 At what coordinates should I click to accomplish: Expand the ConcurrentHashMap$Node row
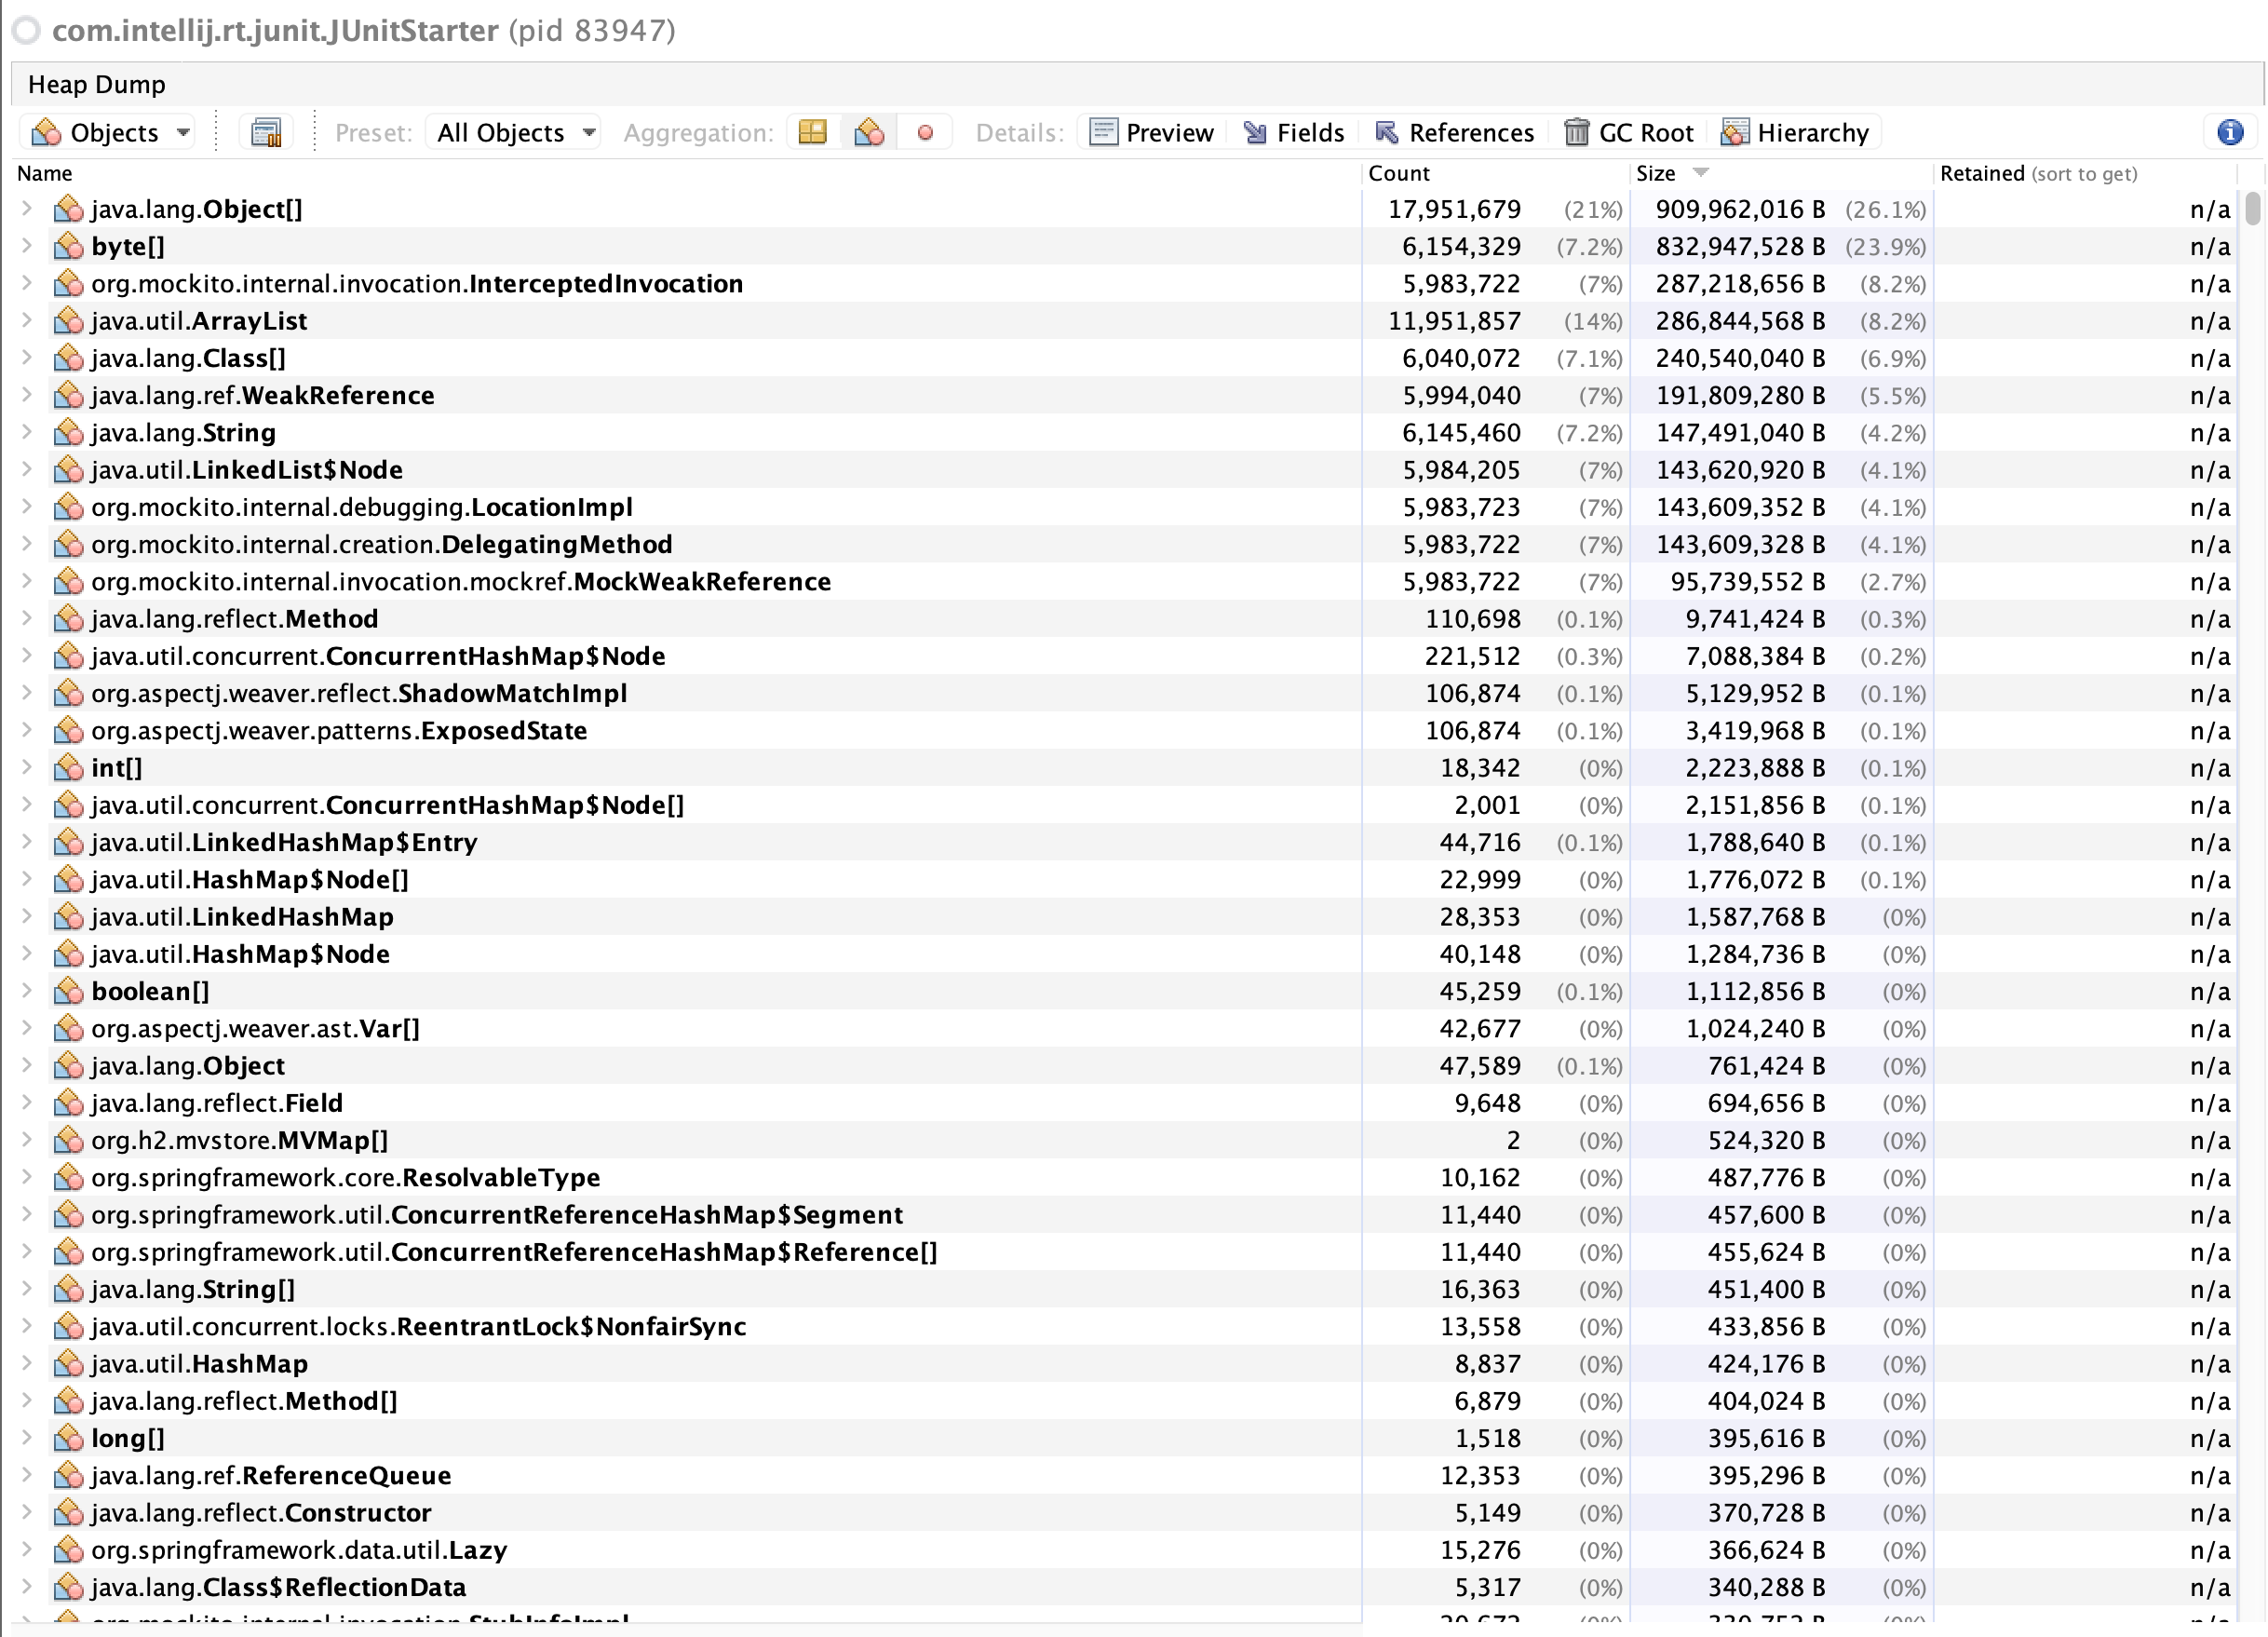pyautogui.click(x=27, y=656)
